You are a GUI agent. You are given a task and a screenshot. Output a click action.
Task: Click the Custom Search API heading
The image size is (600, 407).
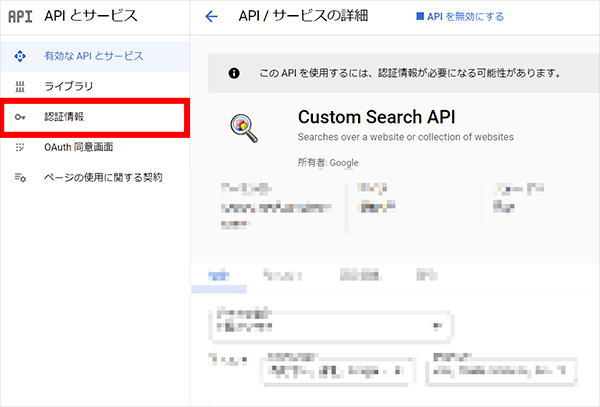[x=377, y=117]
